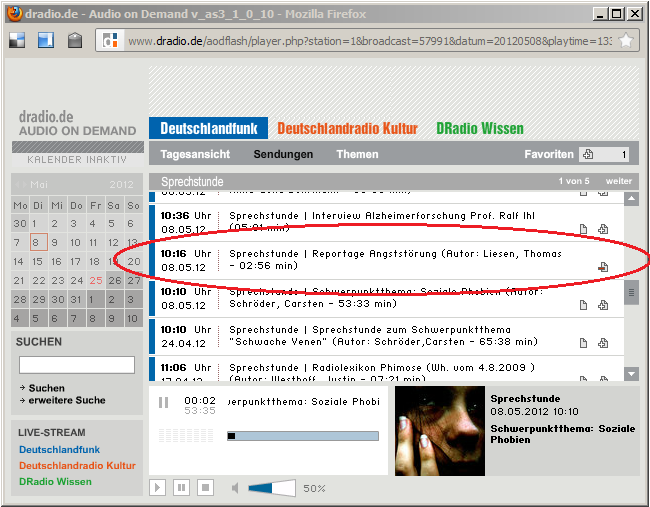Screen dimensions: 650x507
Task: Click the erweiterte Suche link
Action: (x=67, y=400)
